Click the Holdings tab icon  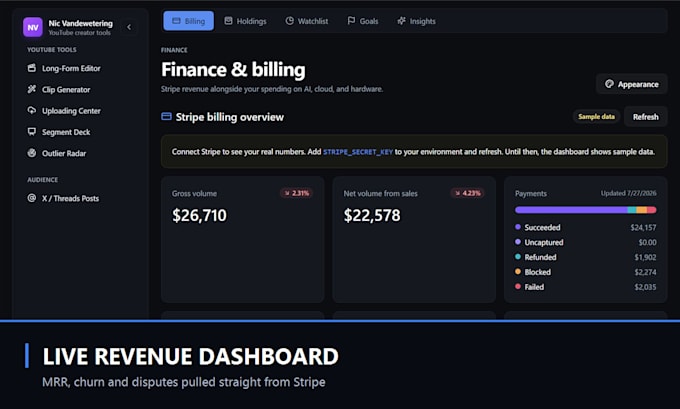coord(228,21)
